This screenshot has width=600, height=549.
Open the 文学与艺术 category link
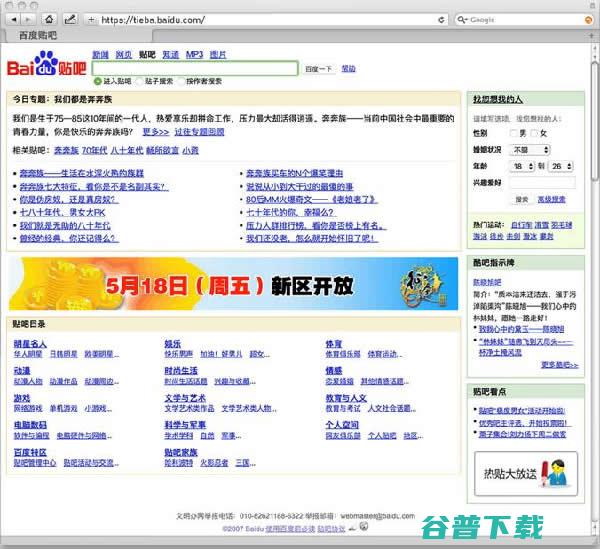(185, 398)
